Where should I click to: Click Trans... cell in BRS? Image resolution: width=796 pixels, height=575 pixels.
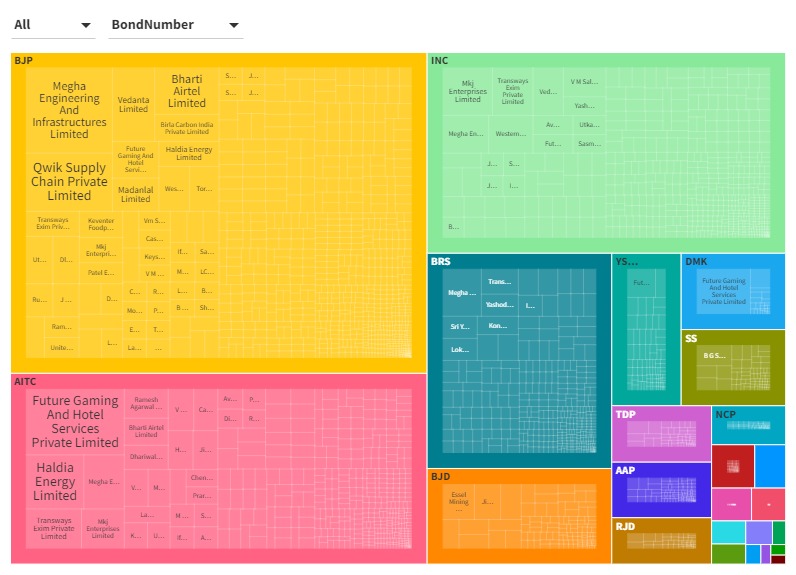tap(500, 282)
